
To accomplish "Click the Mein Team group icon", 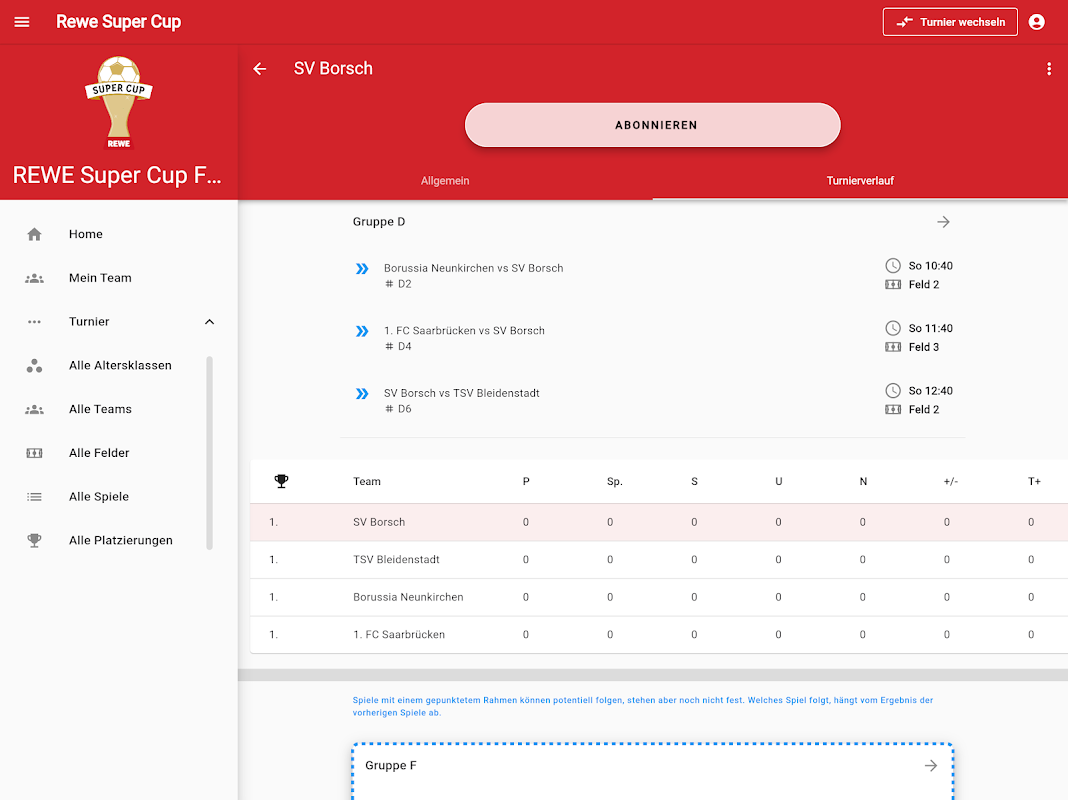I will [34, 278].
